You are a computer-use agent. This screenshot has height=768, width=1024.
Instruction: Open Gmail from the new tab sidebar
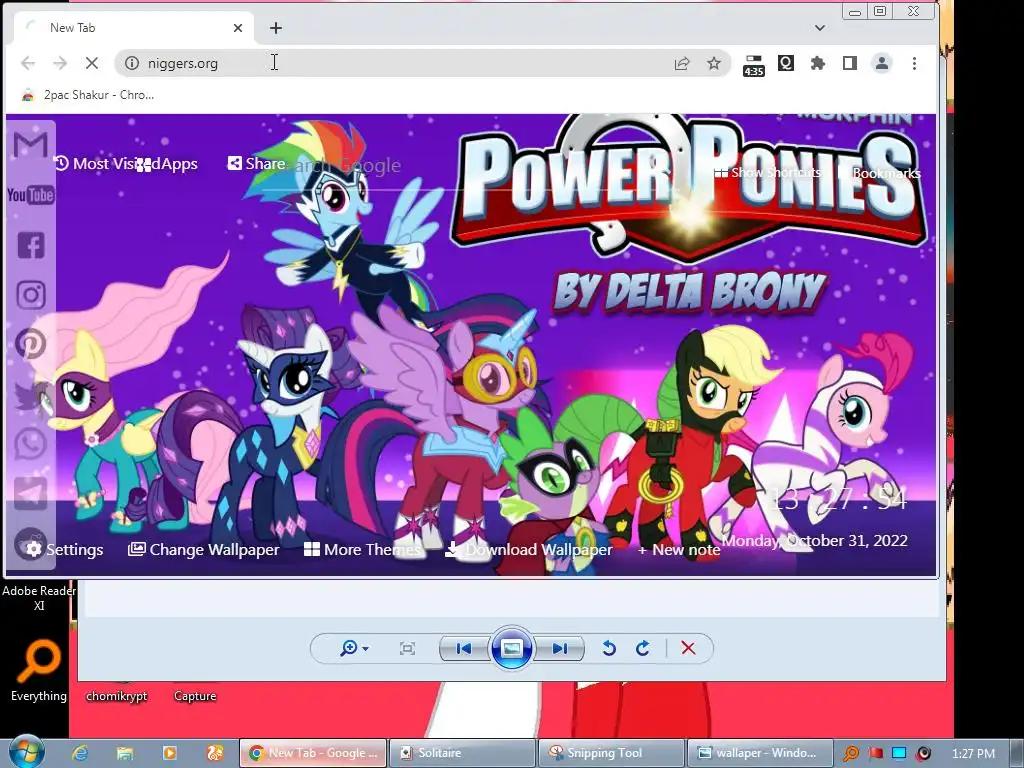[31, 144]
